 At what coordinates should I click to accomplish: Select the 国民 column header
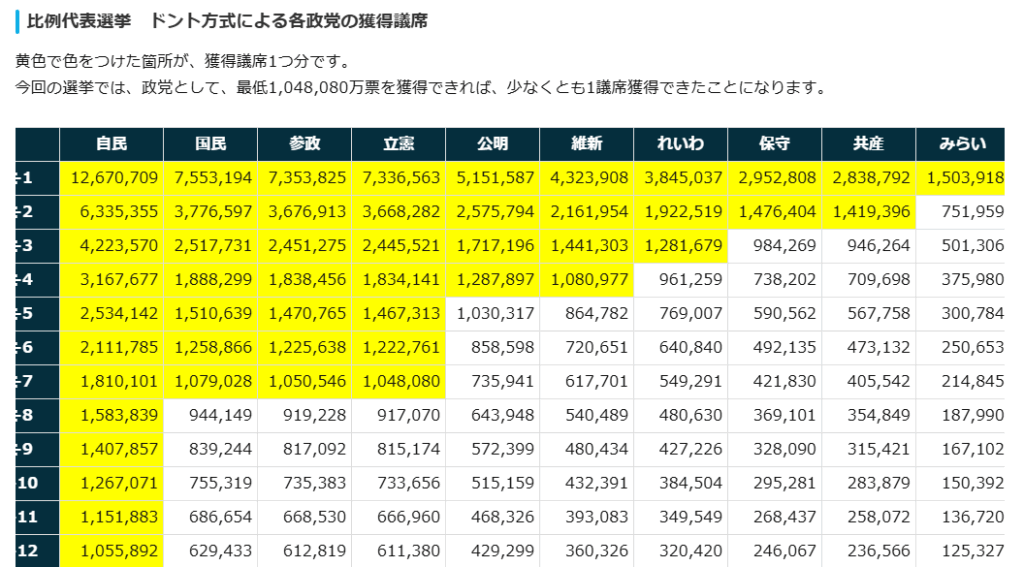(x=210, y=144)
